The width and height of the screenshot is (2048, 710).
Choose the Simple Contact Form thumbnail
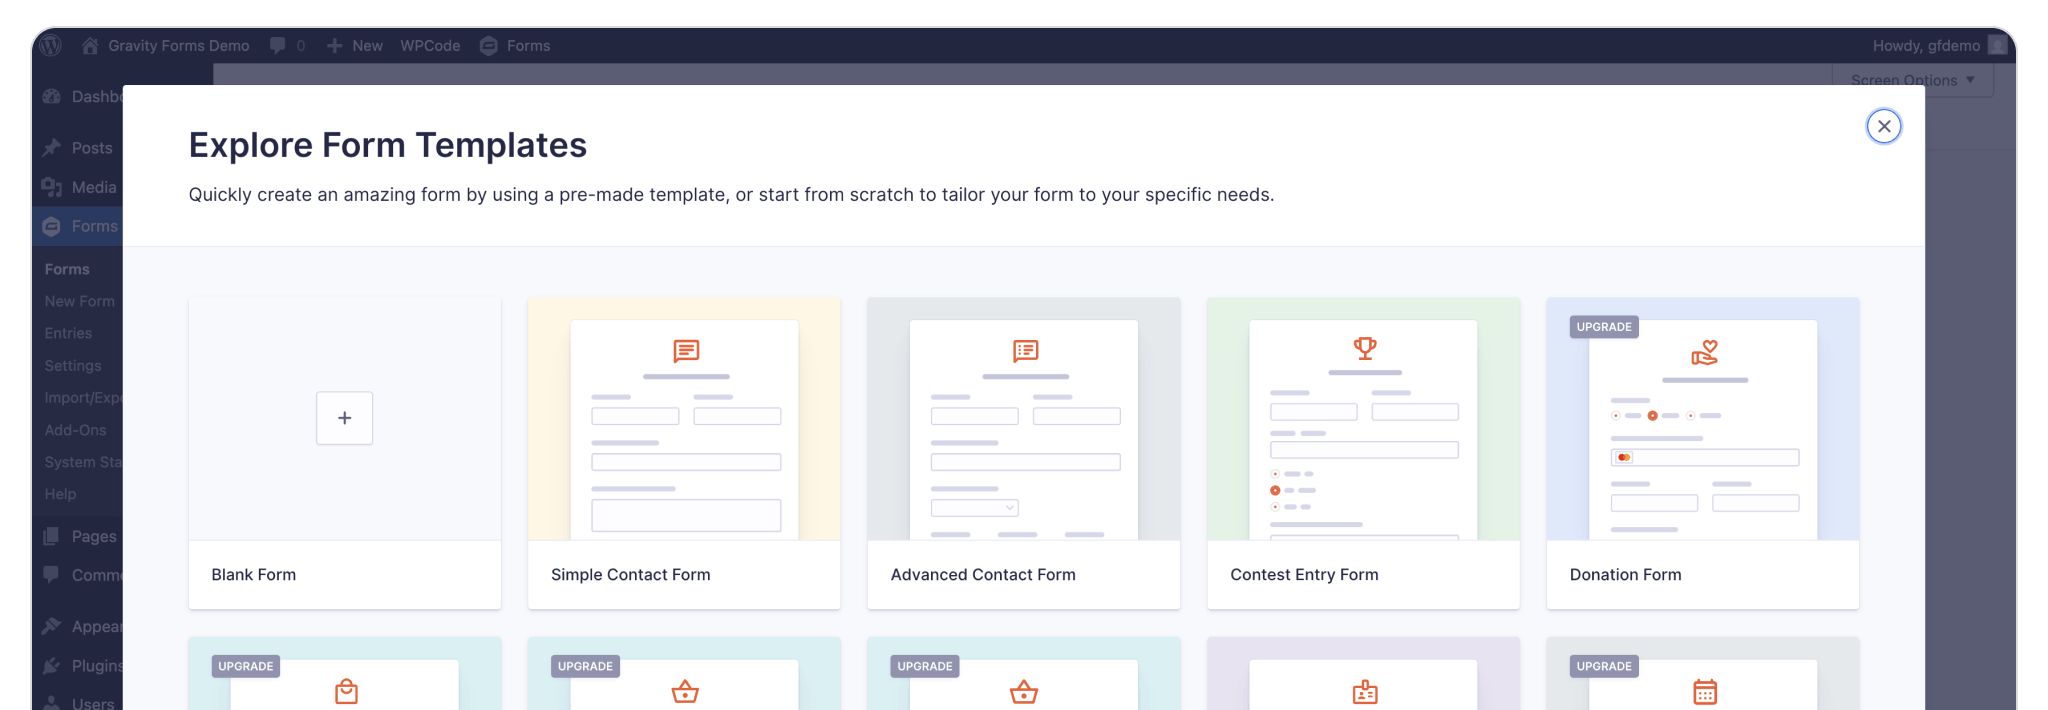[x=684, y=419]
